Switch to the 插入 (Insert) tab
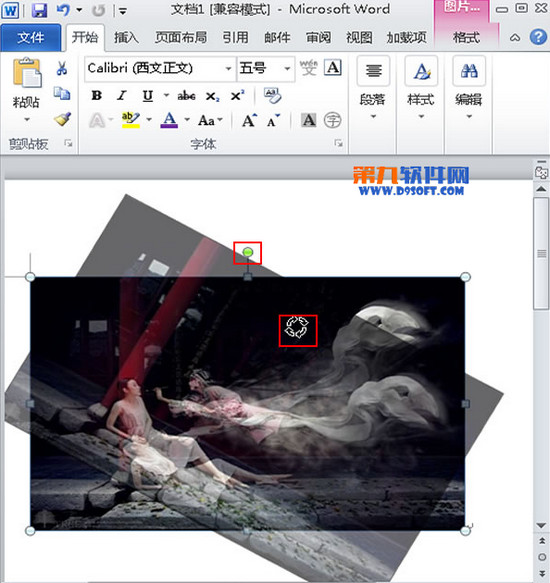This screenshot has height=583, width=550. [126, 38]
